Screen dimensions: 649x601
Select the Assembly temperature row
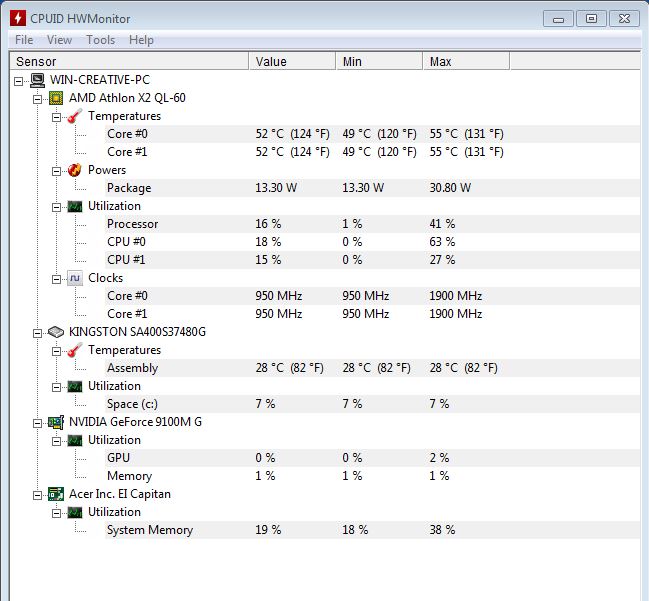(x=372, y=368)
